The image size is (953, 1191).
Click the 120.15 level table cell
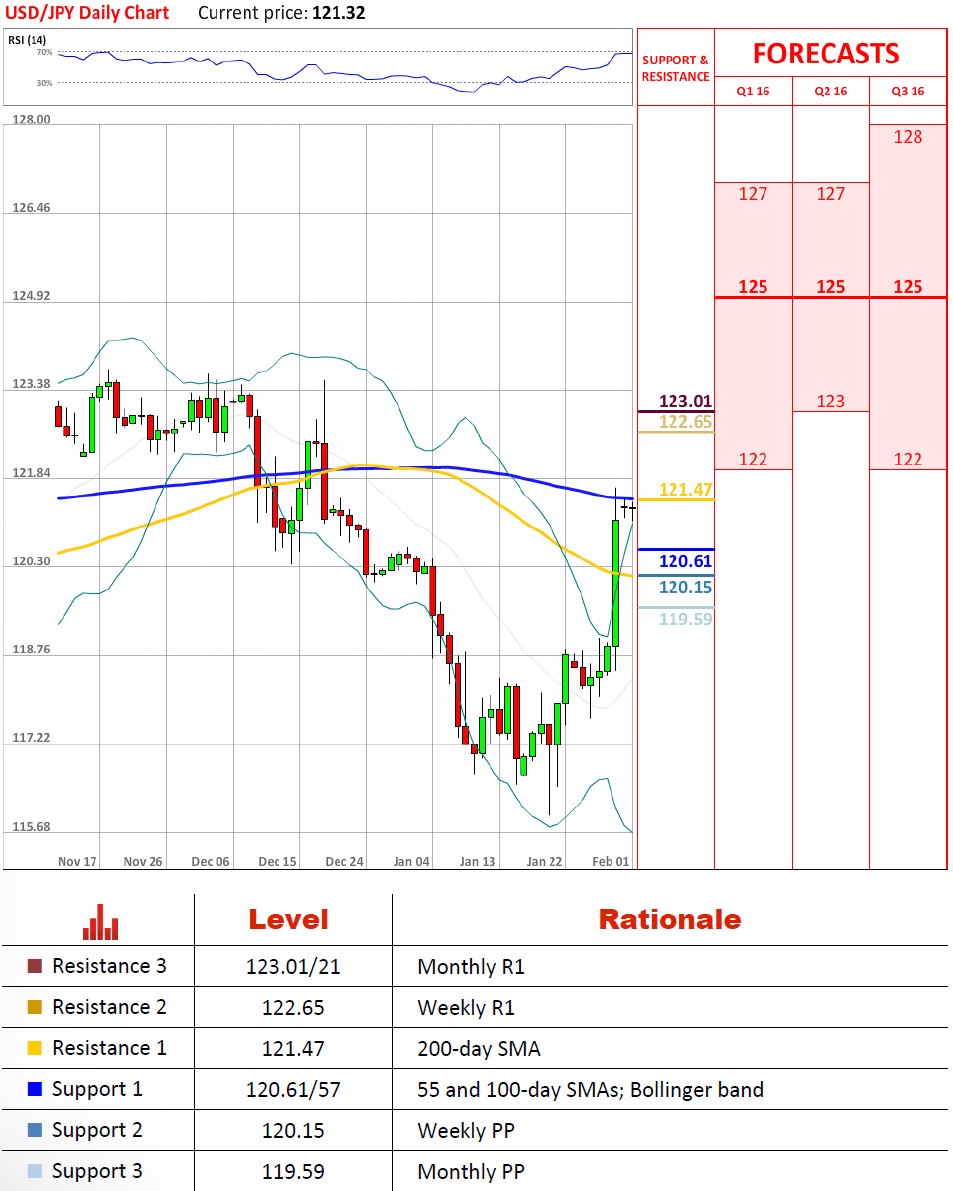[293, 1131]
